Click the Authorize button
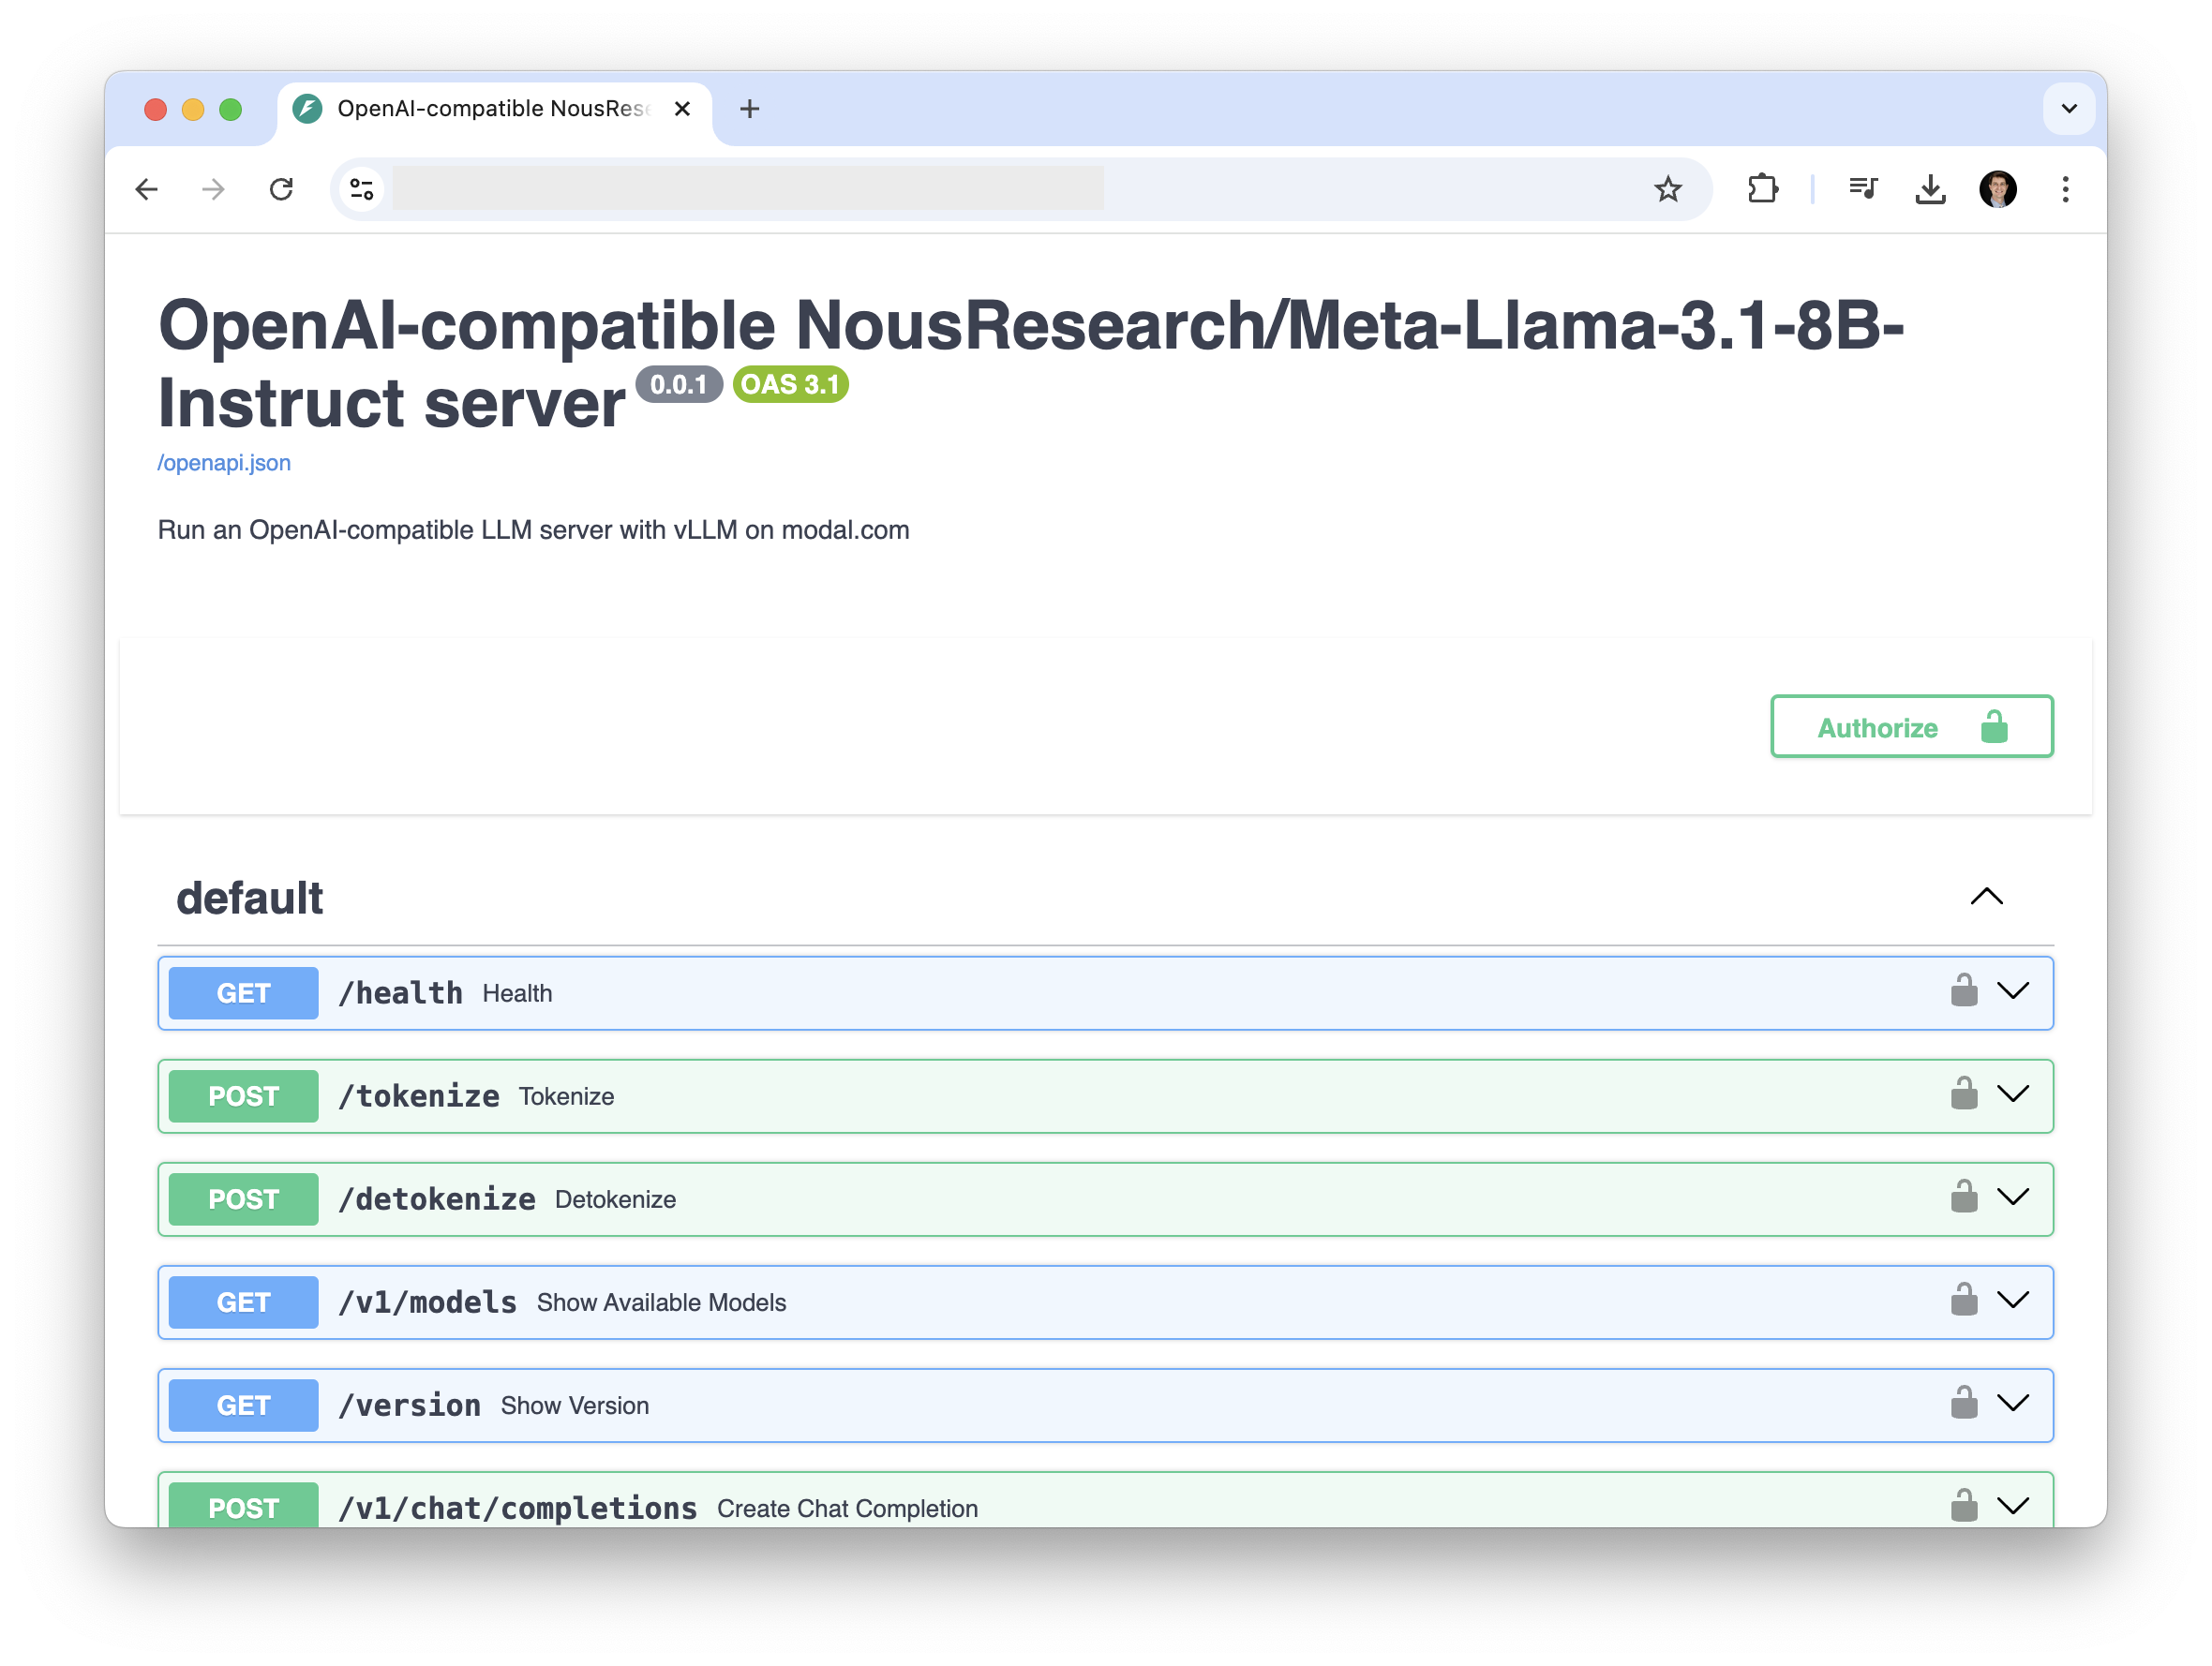Image resolution: width=2212 pixels, height=1666 pixels. pyautogui.click(x=1911, y=727)
